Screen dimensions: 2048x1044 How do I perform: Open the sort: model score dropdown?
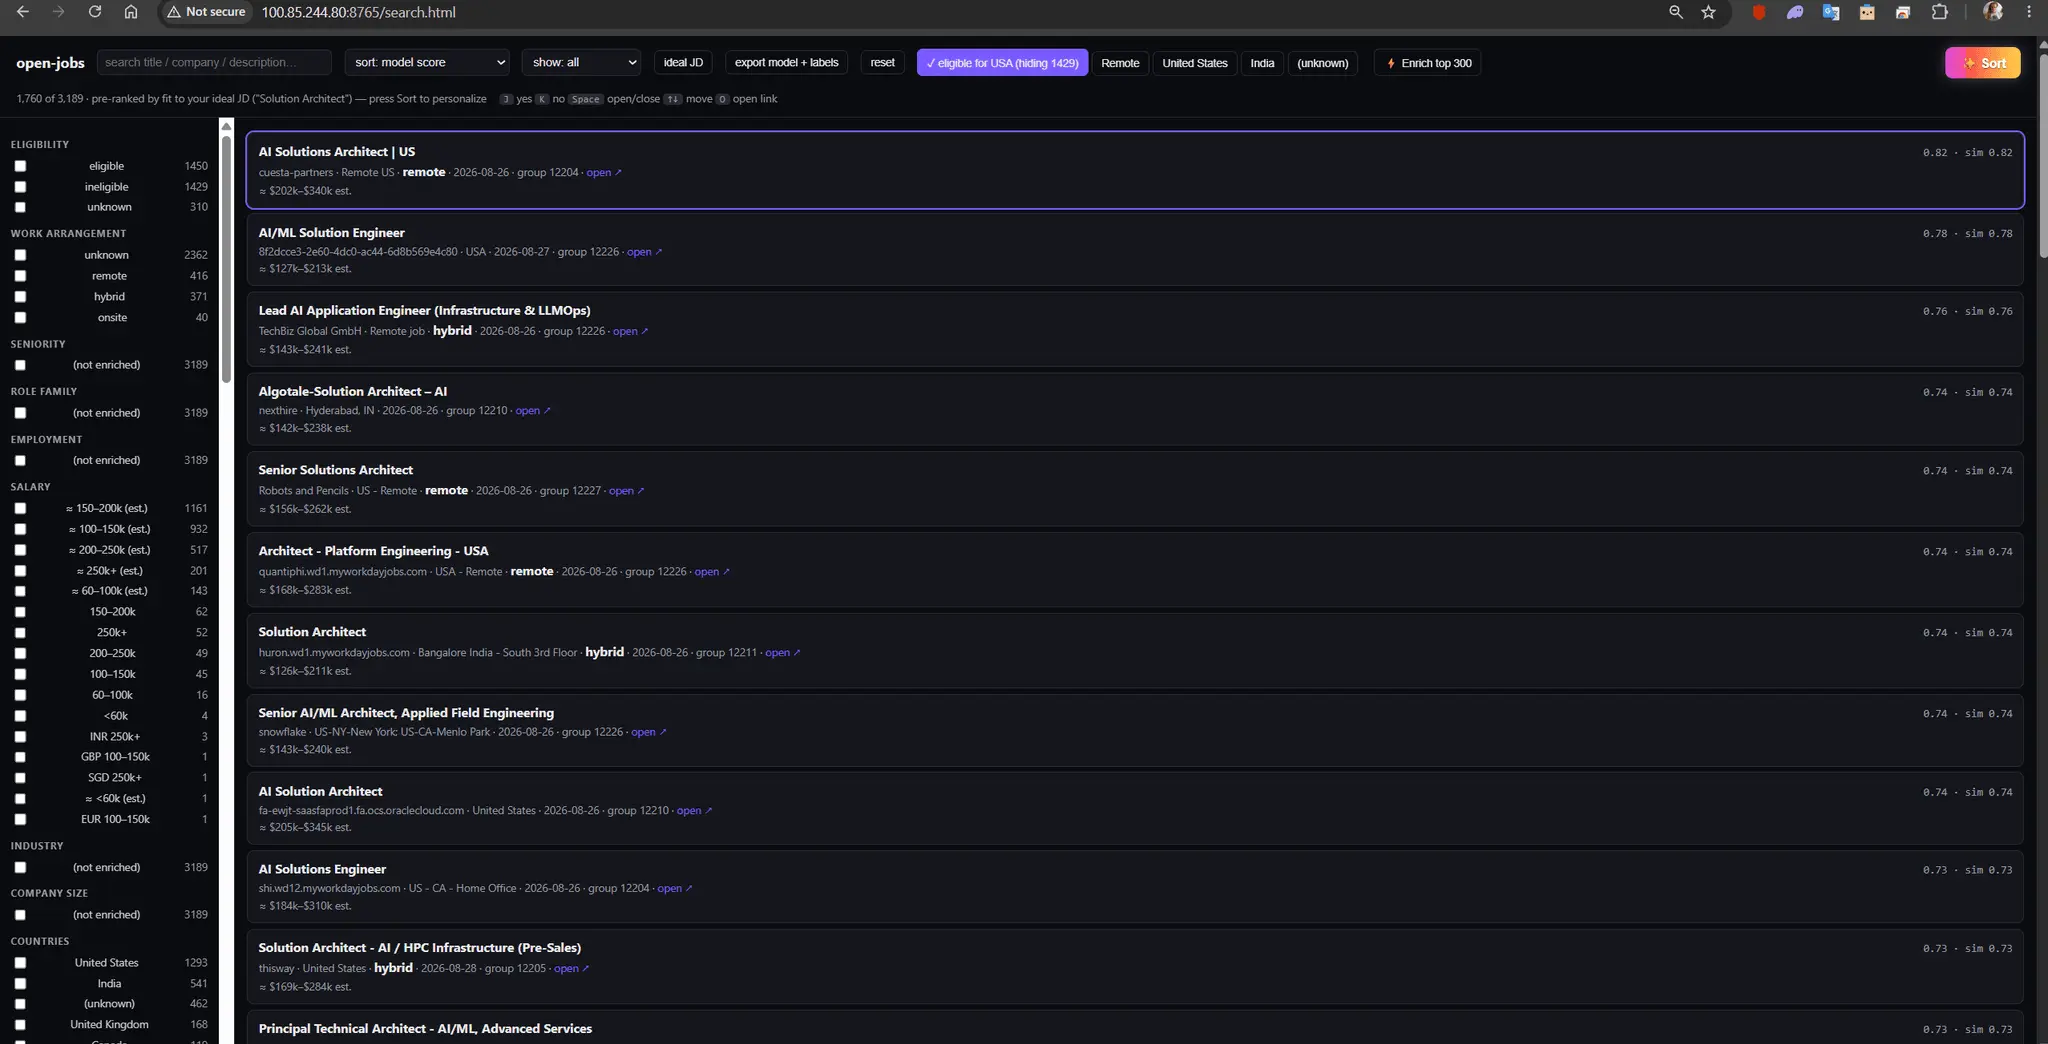[427, 62]
